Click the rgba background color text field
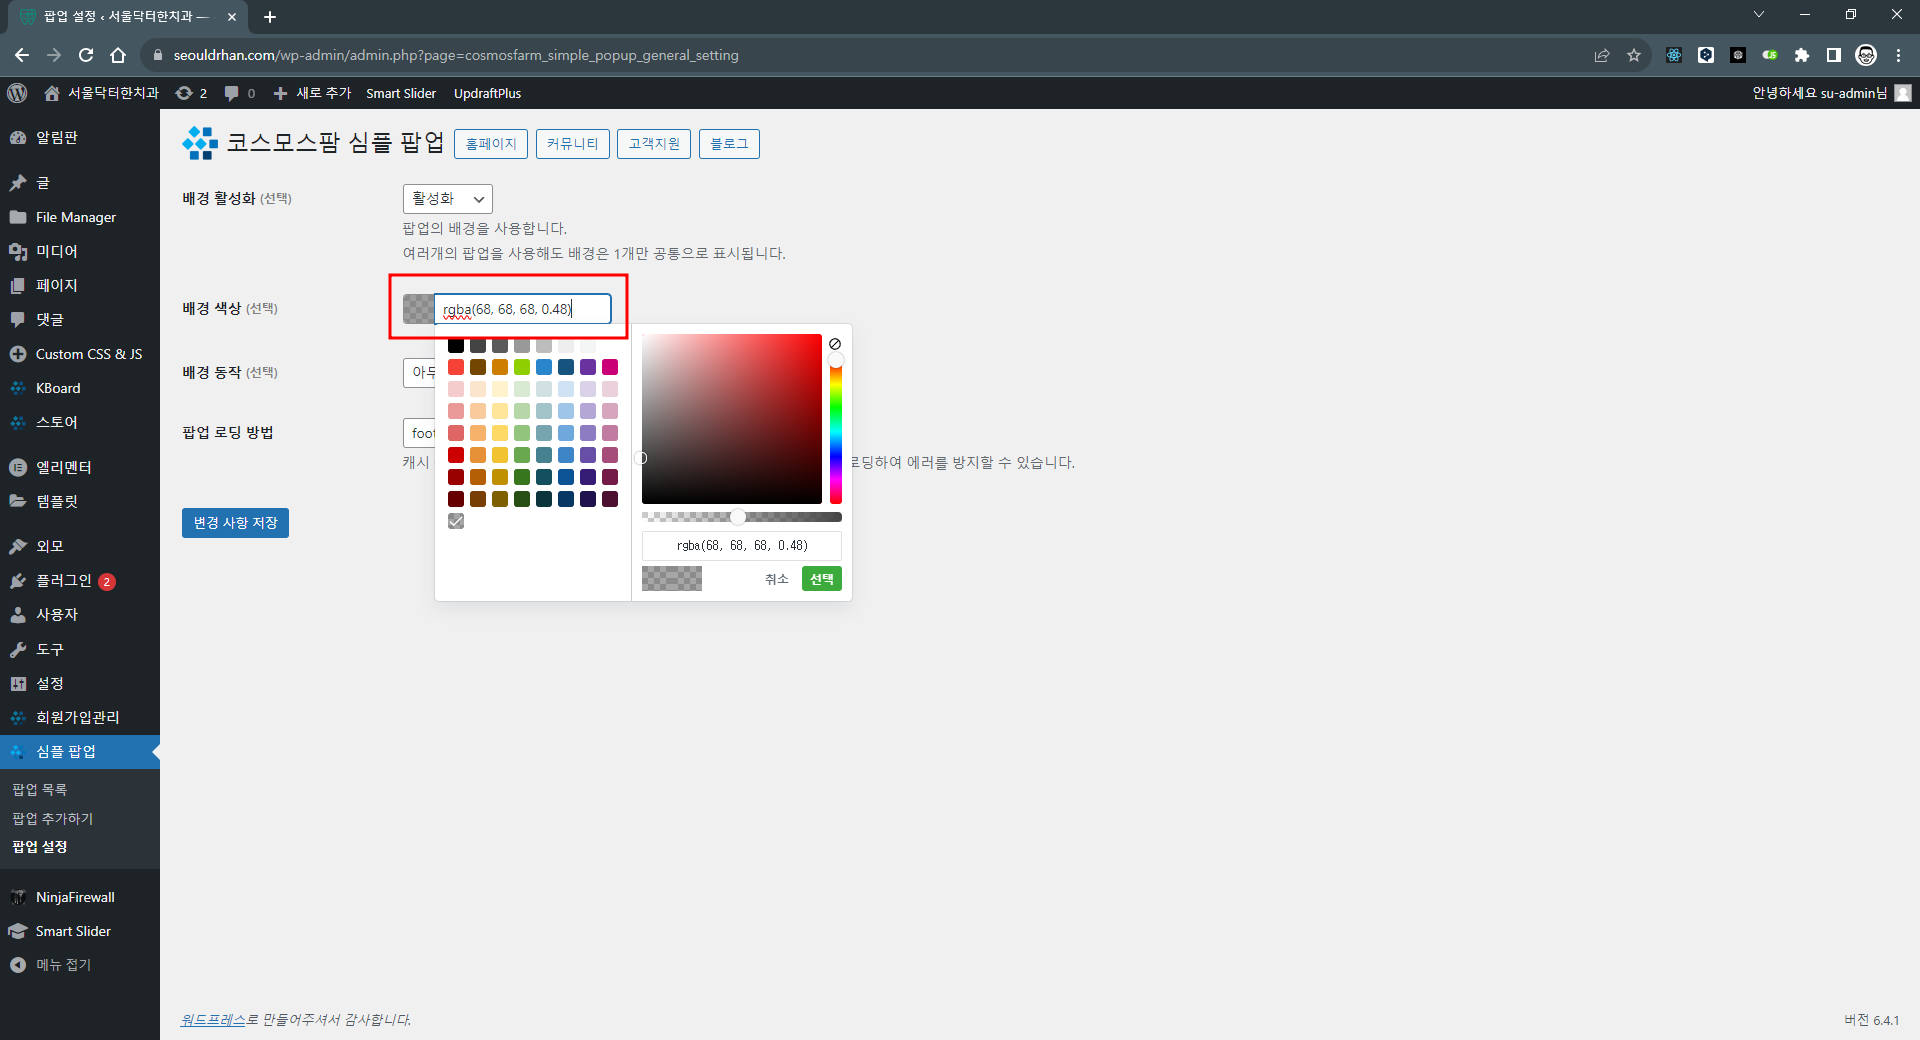Image resolution: width=1920 pixels, height=1040 pixels. tap(522, 309)
